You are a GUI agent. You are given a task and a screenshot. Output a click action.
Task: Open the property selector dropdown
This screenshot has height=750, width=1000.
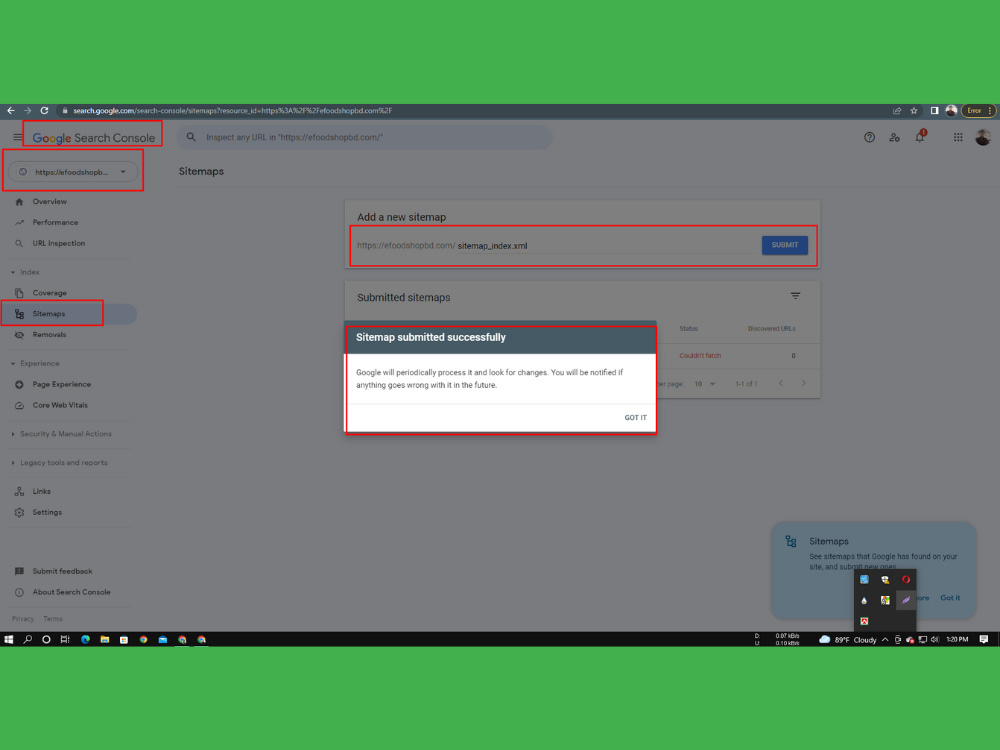click(x=73, y=172)
